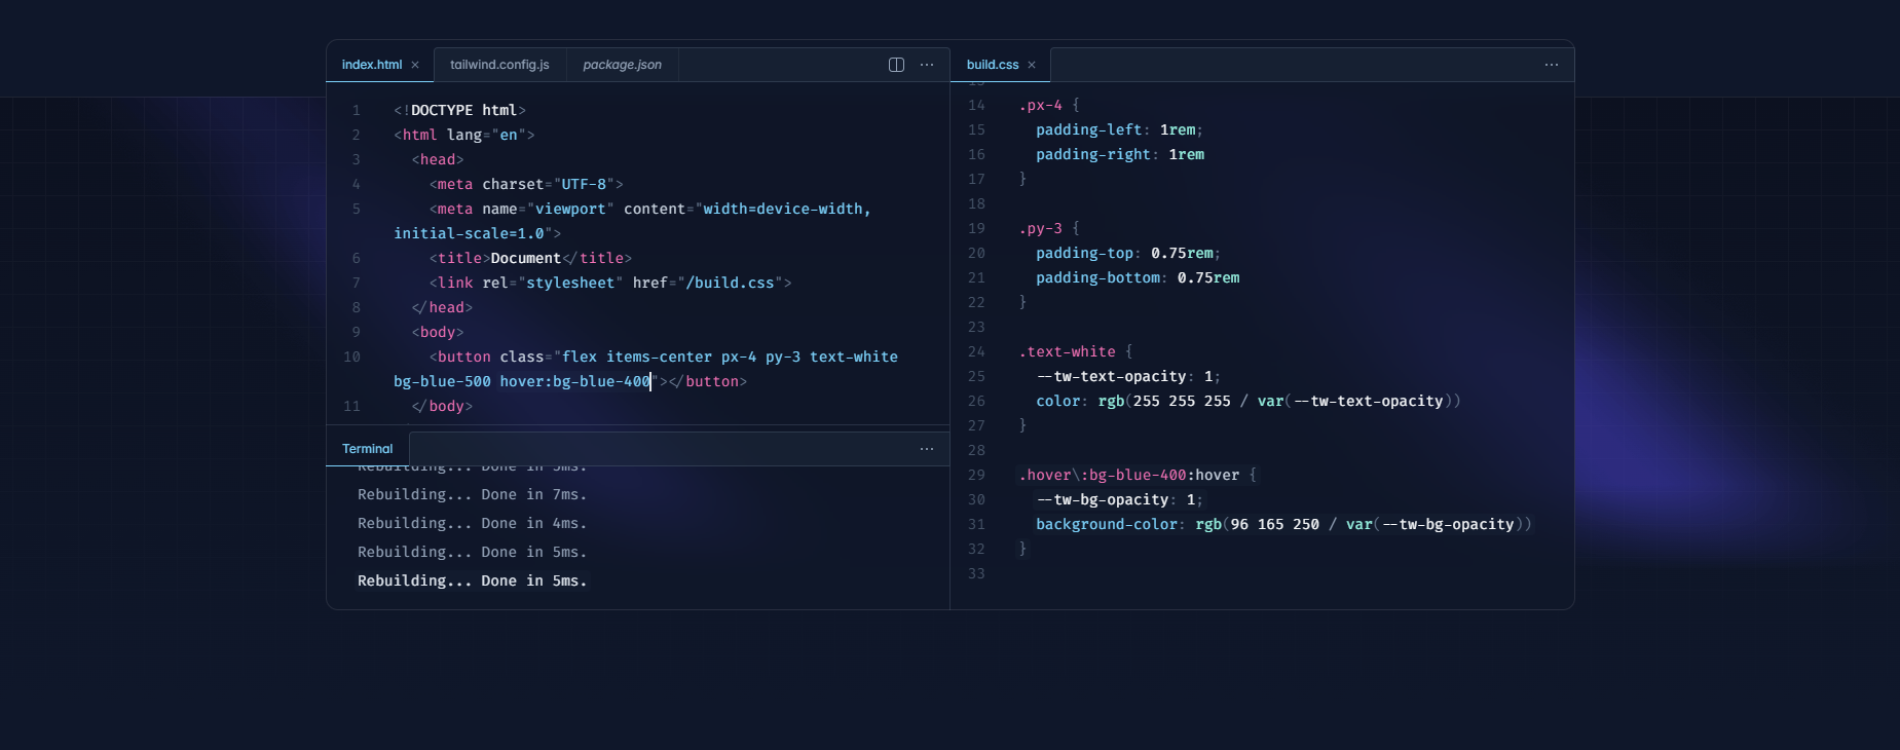Click line number 10 in index.html
This screenshot has height=750, width=1900.
point(352,357)
